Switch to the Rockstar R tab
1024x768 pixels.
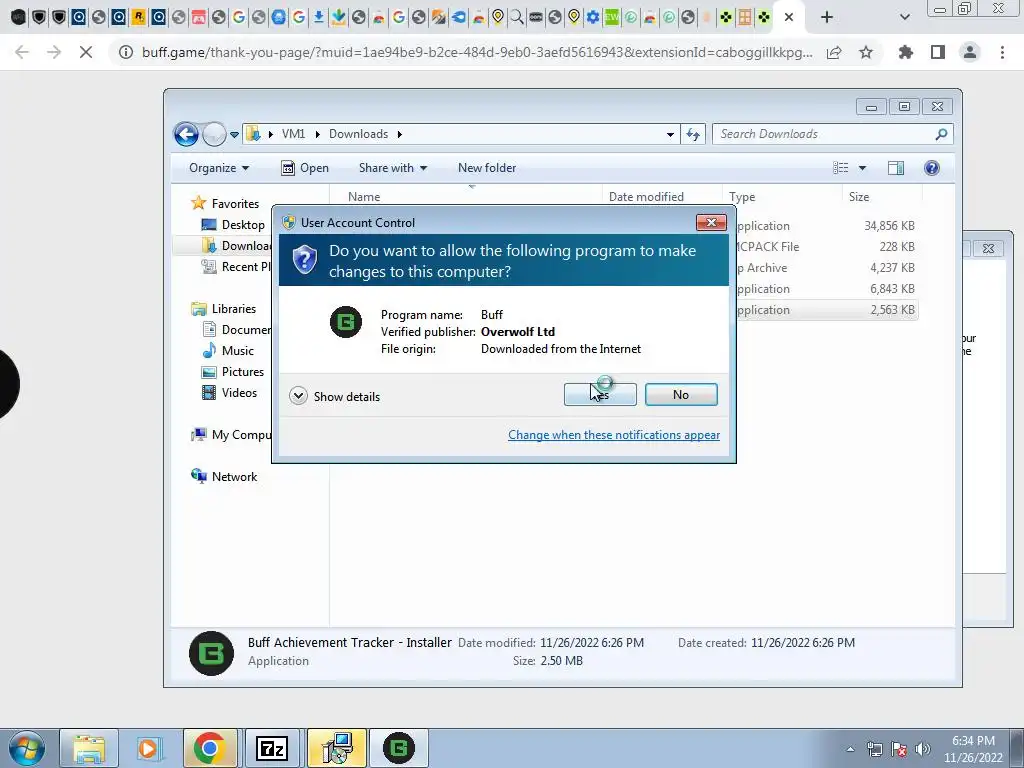pyautogui.click(x=138, y=18)
